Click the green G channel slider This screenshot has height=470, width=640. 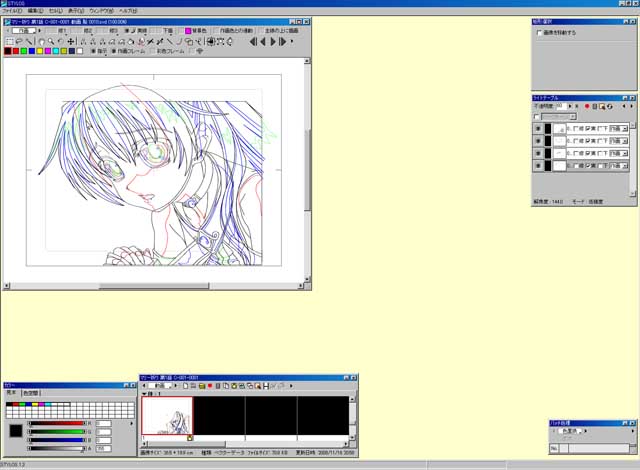(57, 432)
